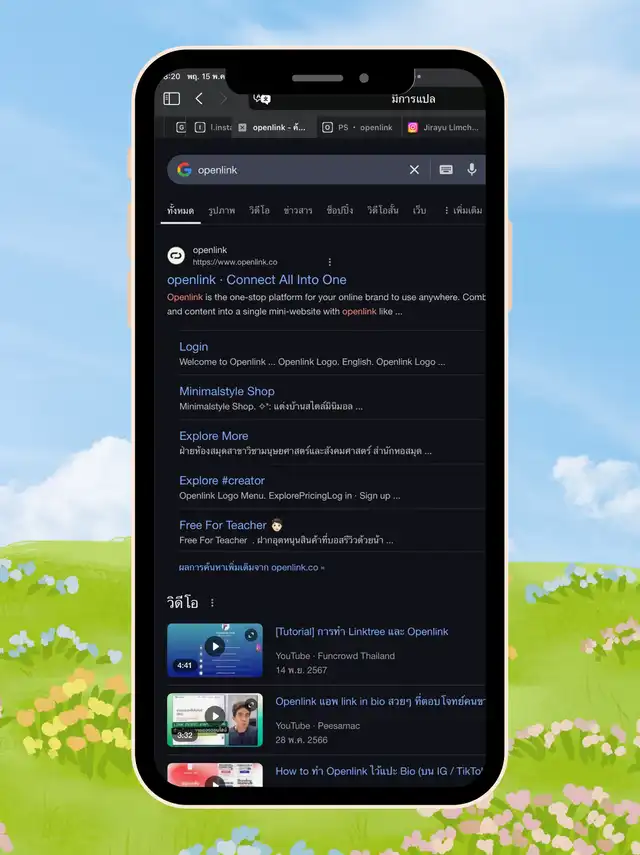This screenshot has height=855, width=640.
Task: Switch to the รูปภาพ images tab
Action: click(x=221, y=211)
